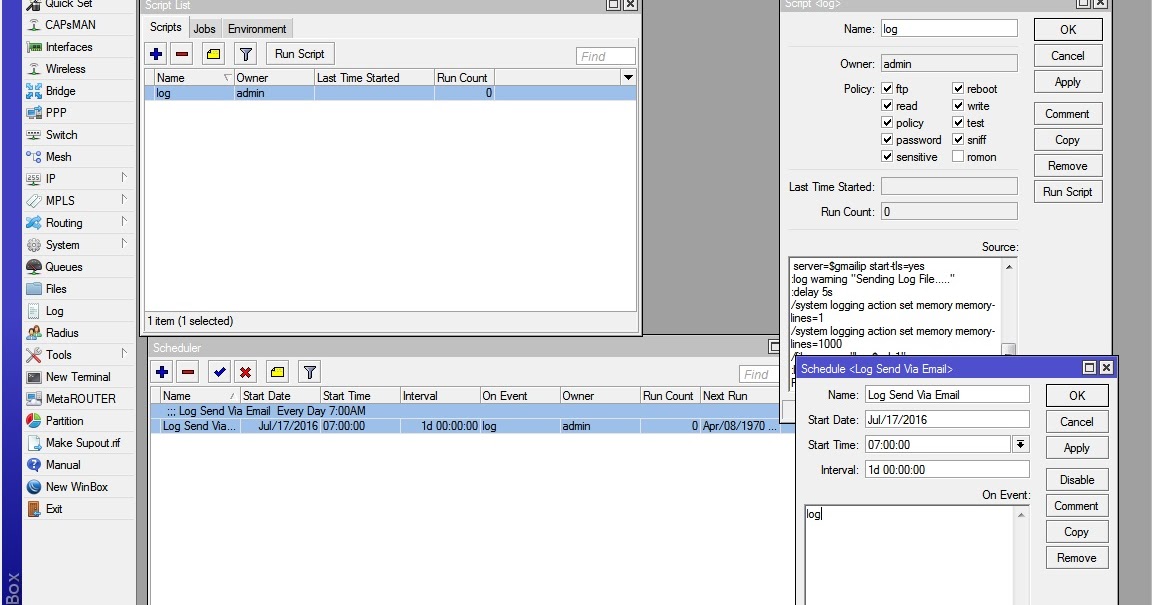The image size is (1152, 605).
Task: Switch to the Jobs tab
Action: coord(204,28)
